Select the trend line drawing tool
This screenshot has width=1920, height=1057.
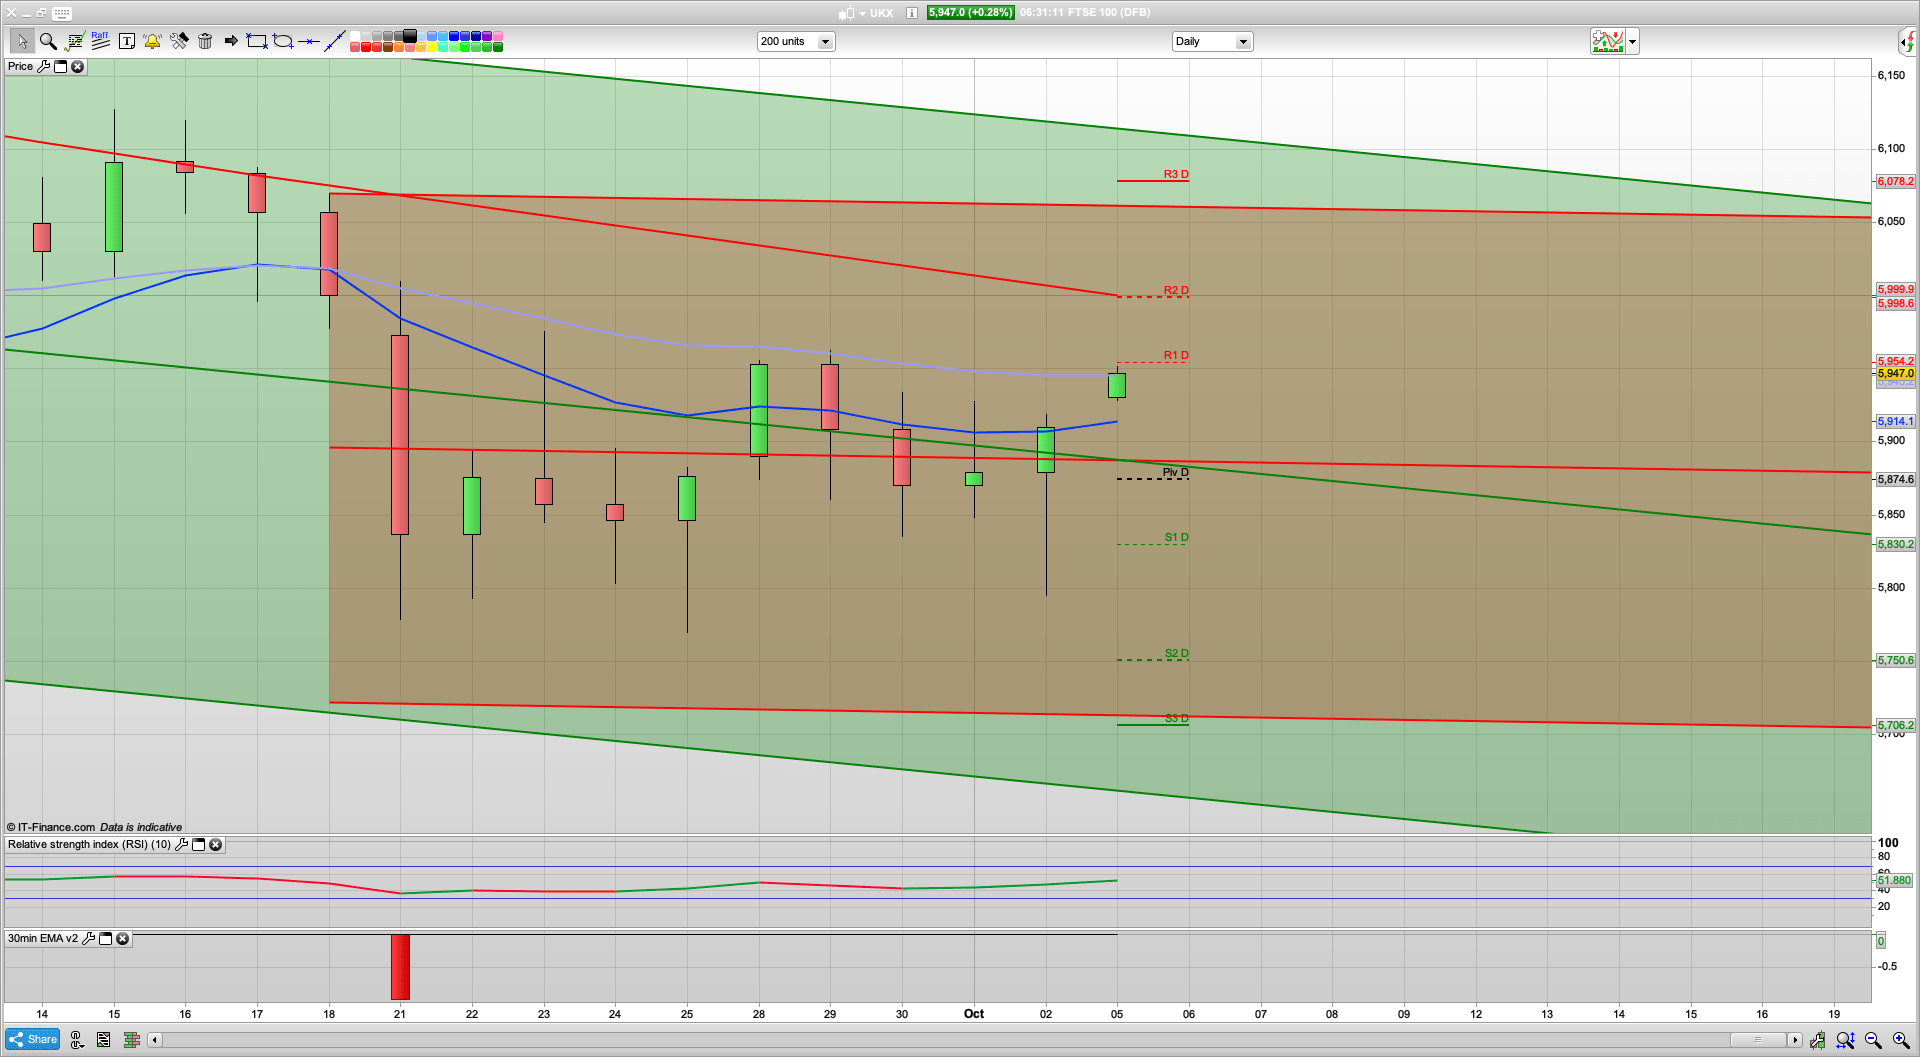pos(336,40)
